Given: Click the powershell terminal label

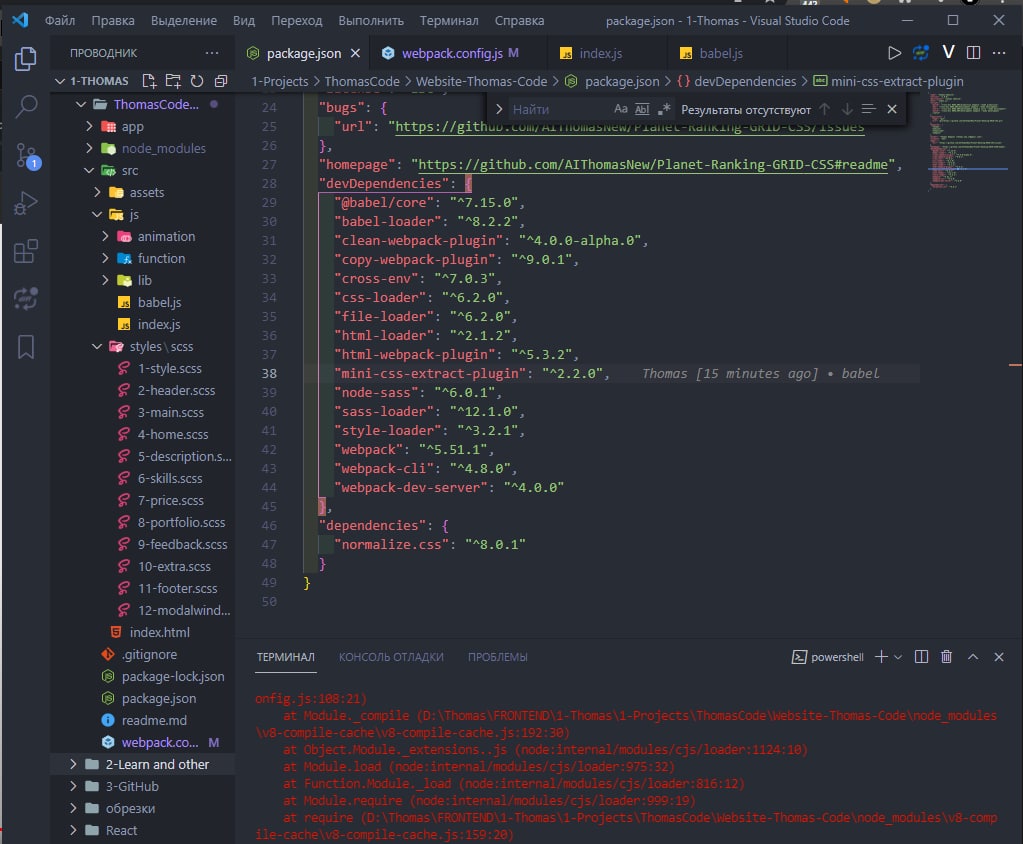Looking at the screenshot, I should [x=837, y=657].
